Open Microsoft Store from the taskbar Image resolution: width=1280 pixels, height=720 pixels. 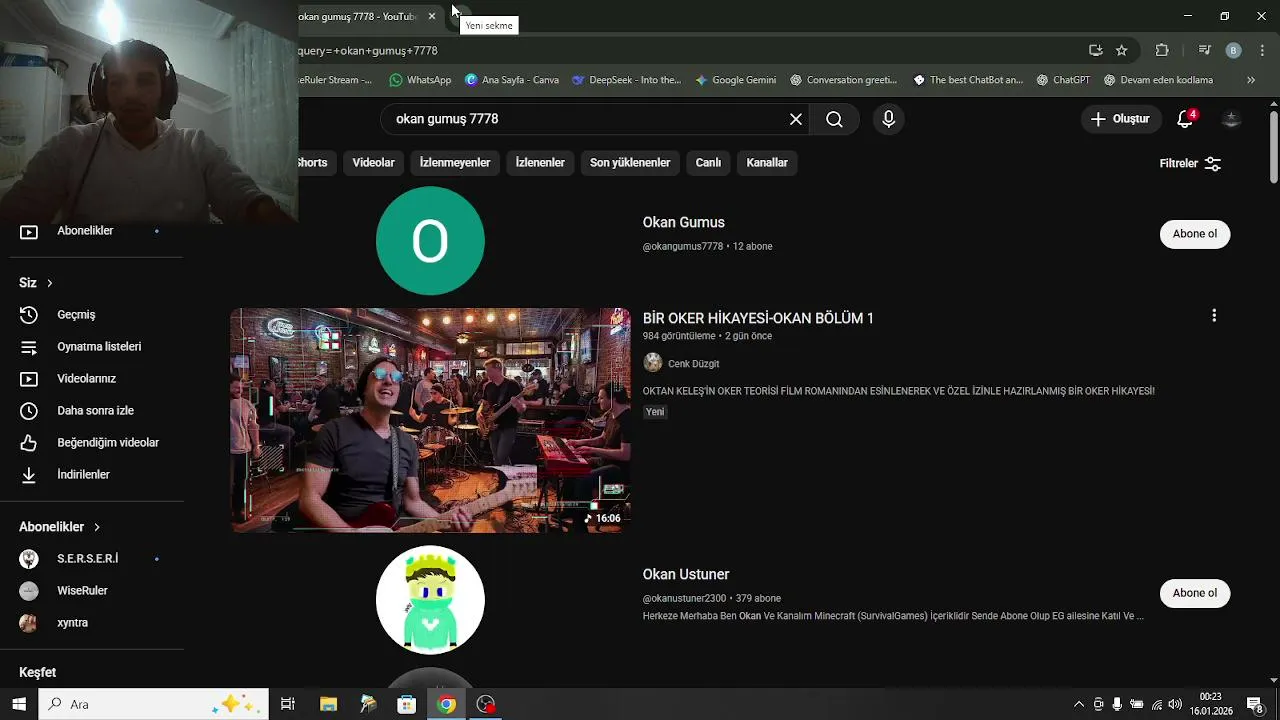click(x=407, y=704)
